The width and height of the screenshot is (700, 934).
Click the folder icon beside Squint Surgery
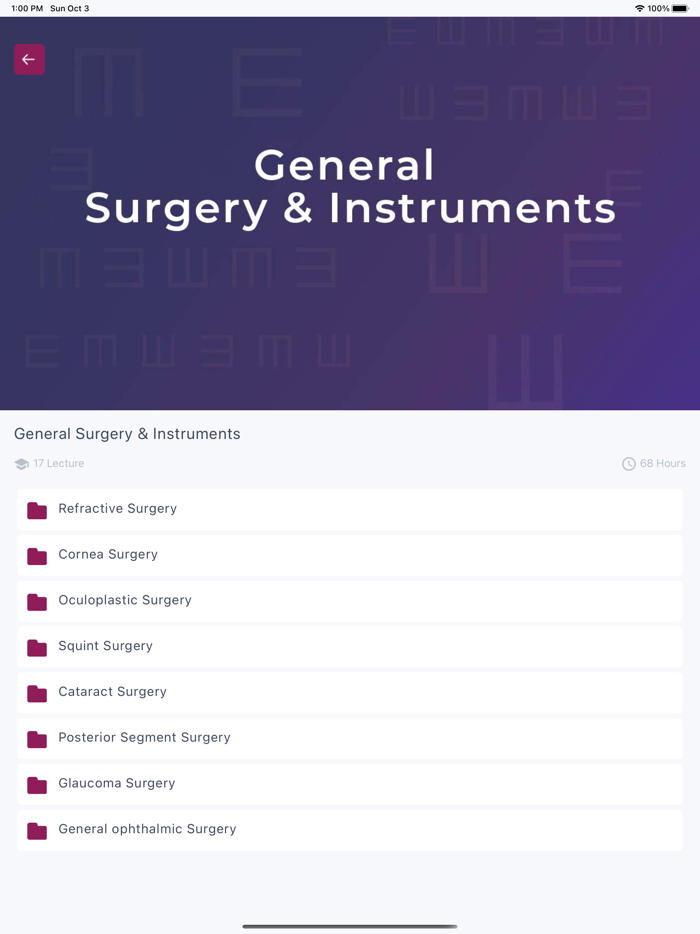point(36,648)
